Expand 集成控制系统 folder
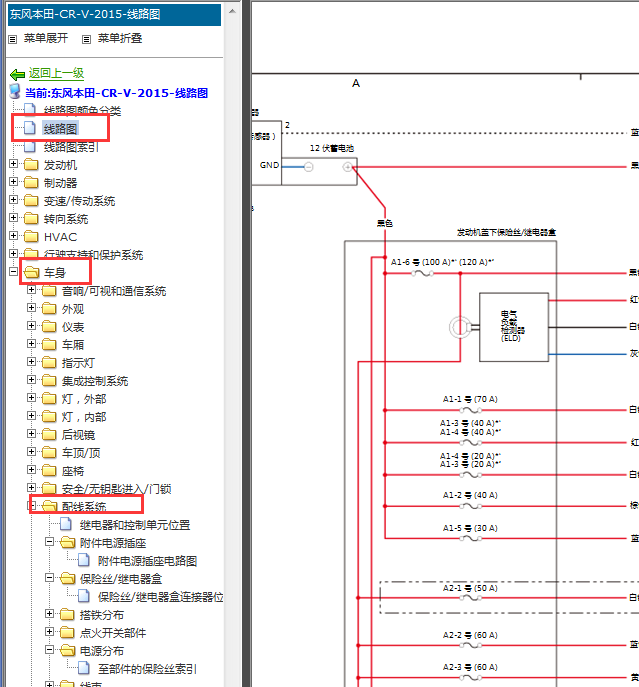Image resolution: width=639 pixels, height=687 pixels. point(32,379)
